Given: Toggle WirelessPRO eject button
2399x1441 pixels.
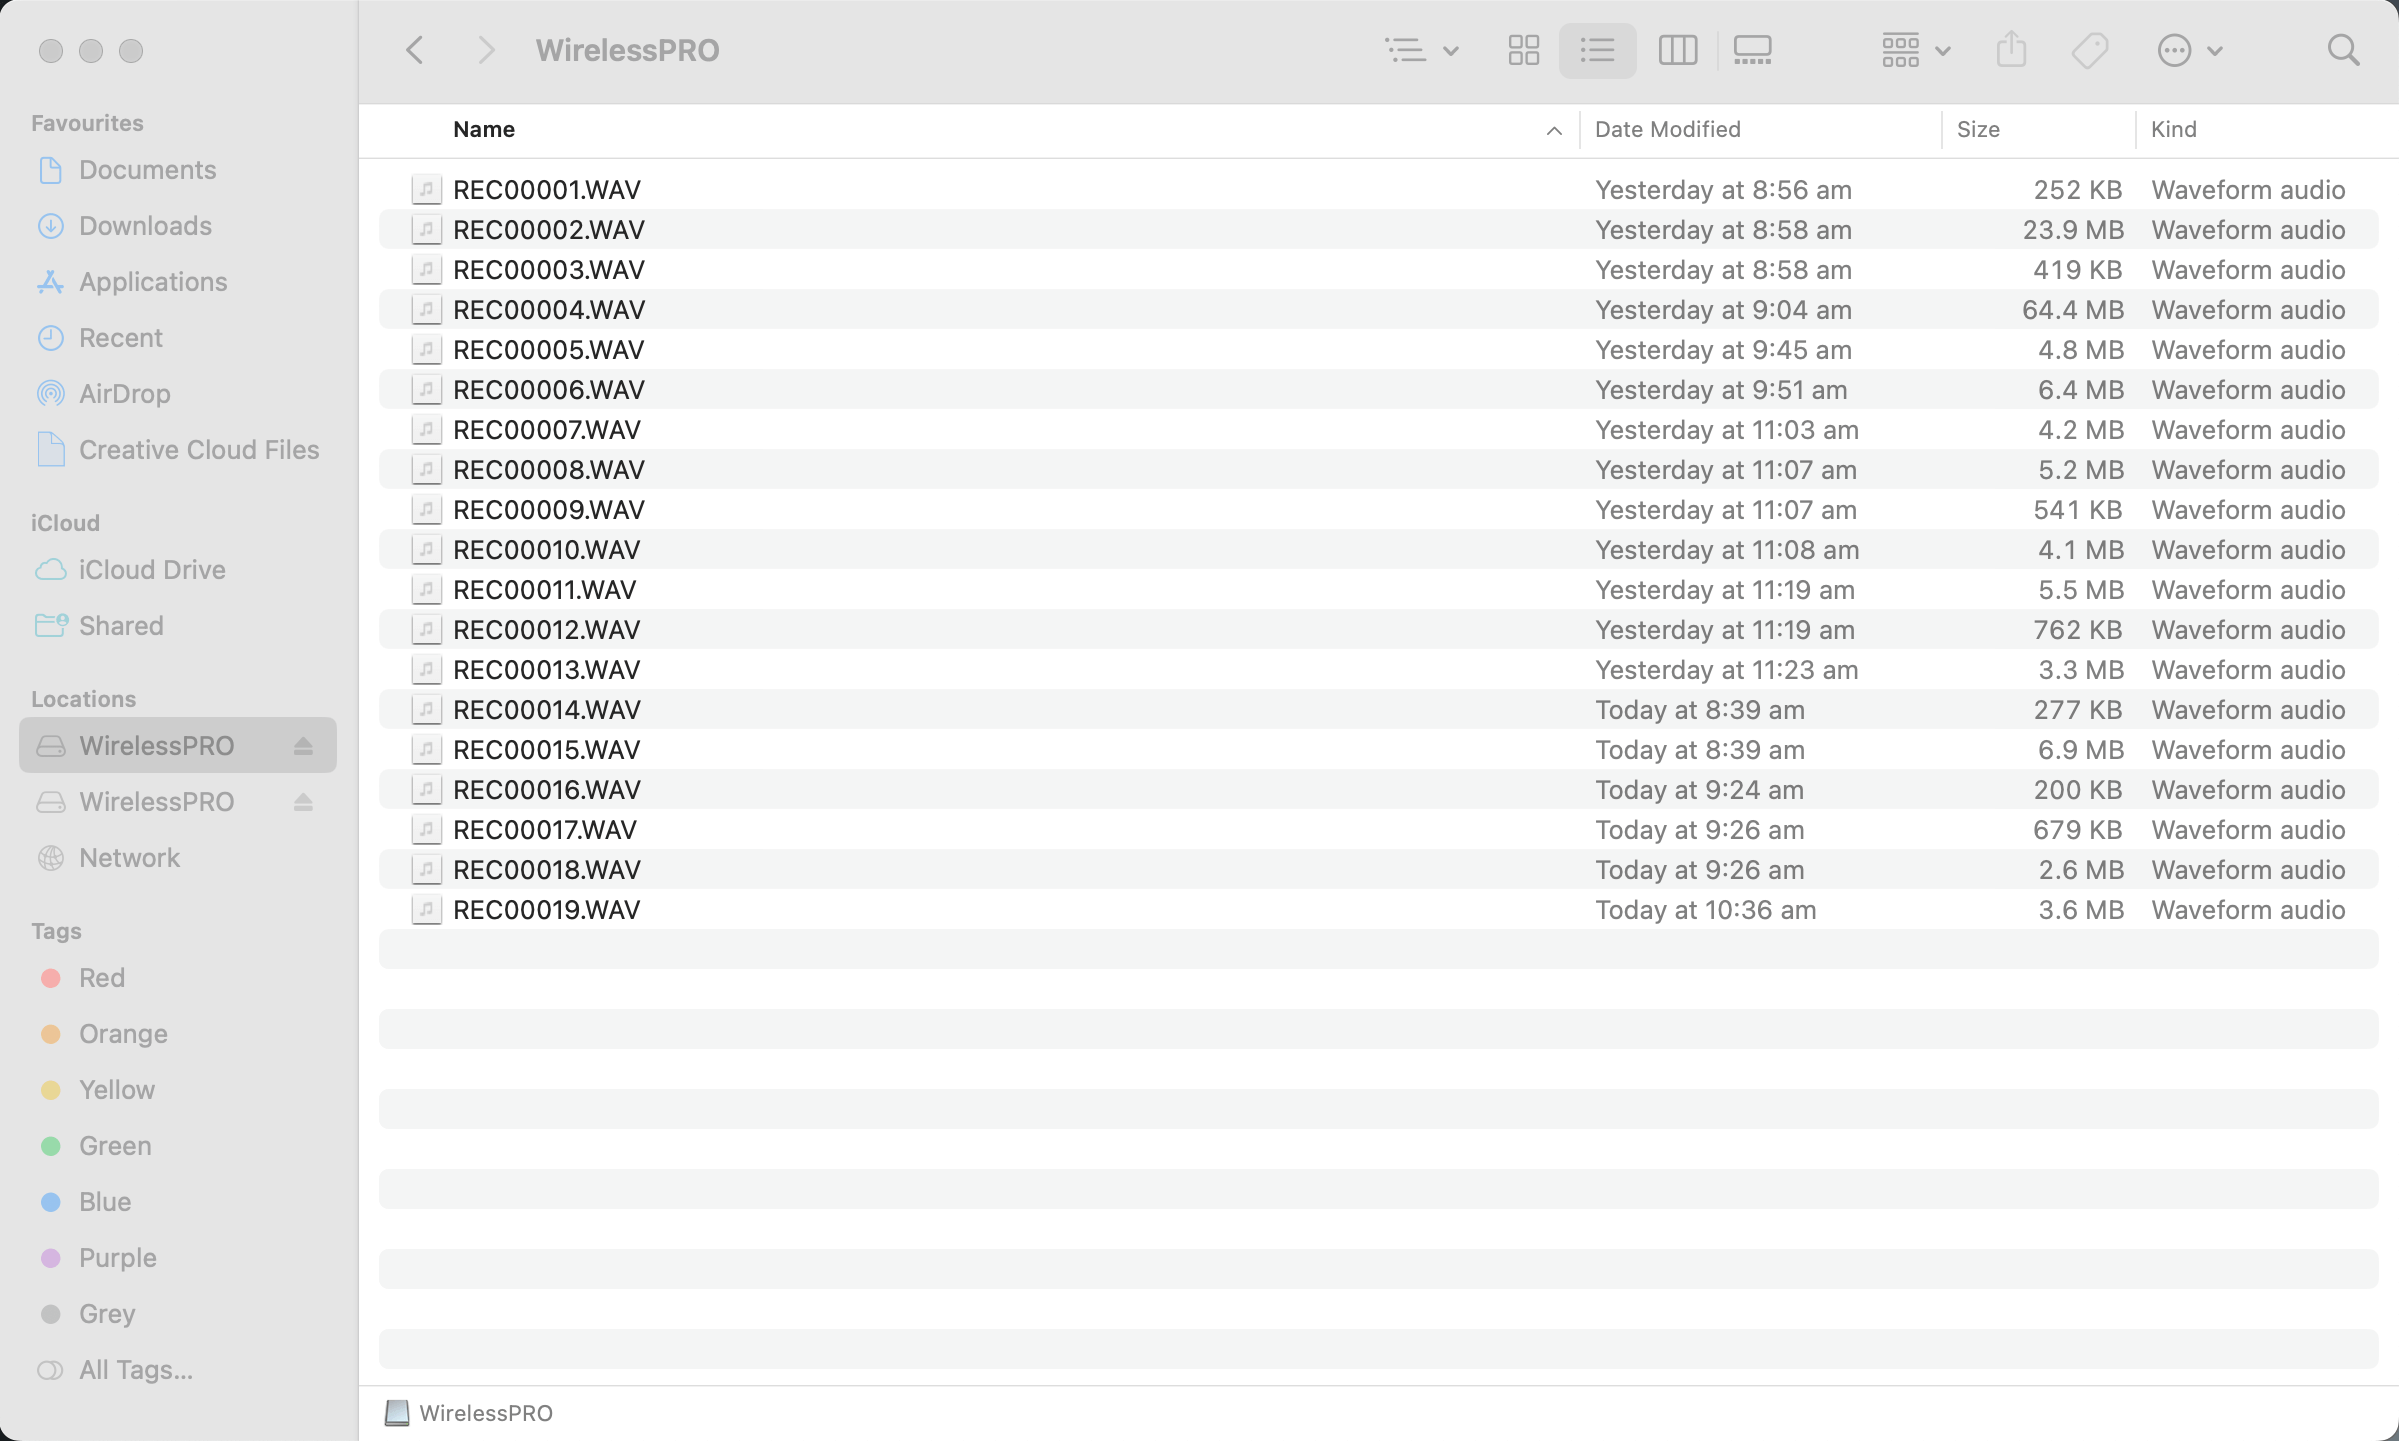Looking at the screenshot, I should pos(302,745).
